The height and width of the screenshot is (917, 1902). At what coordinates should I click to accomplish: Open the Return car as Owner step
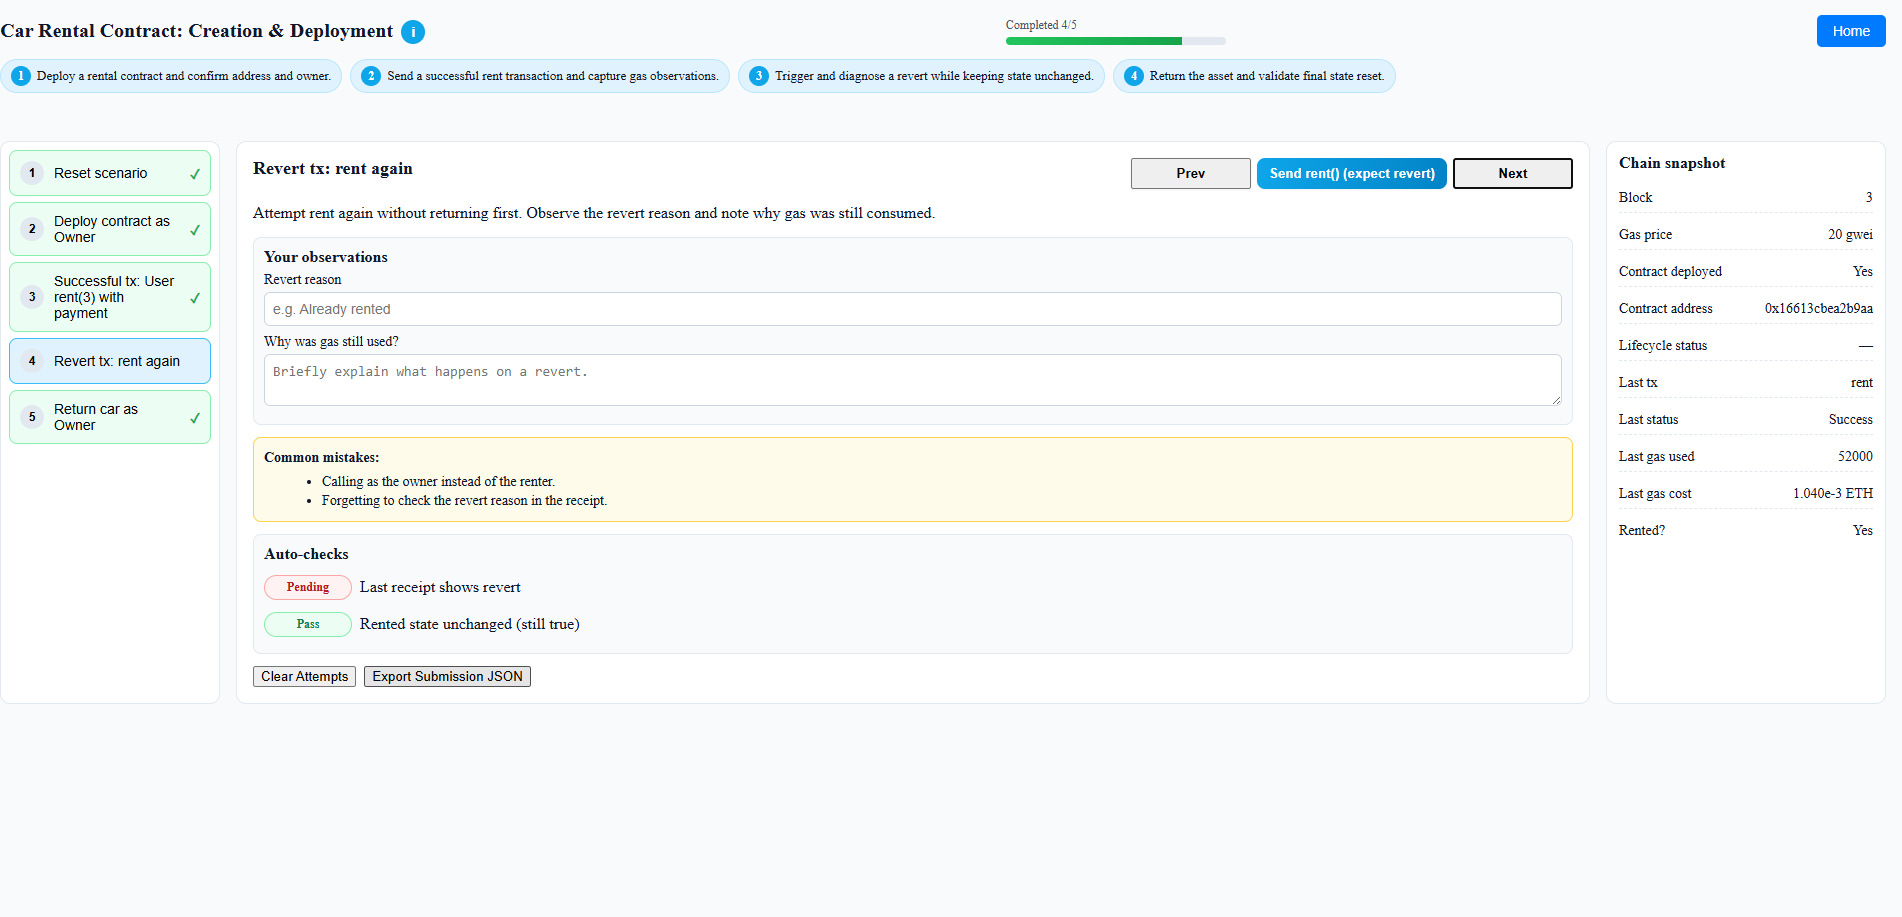click(x=110, y=417)
